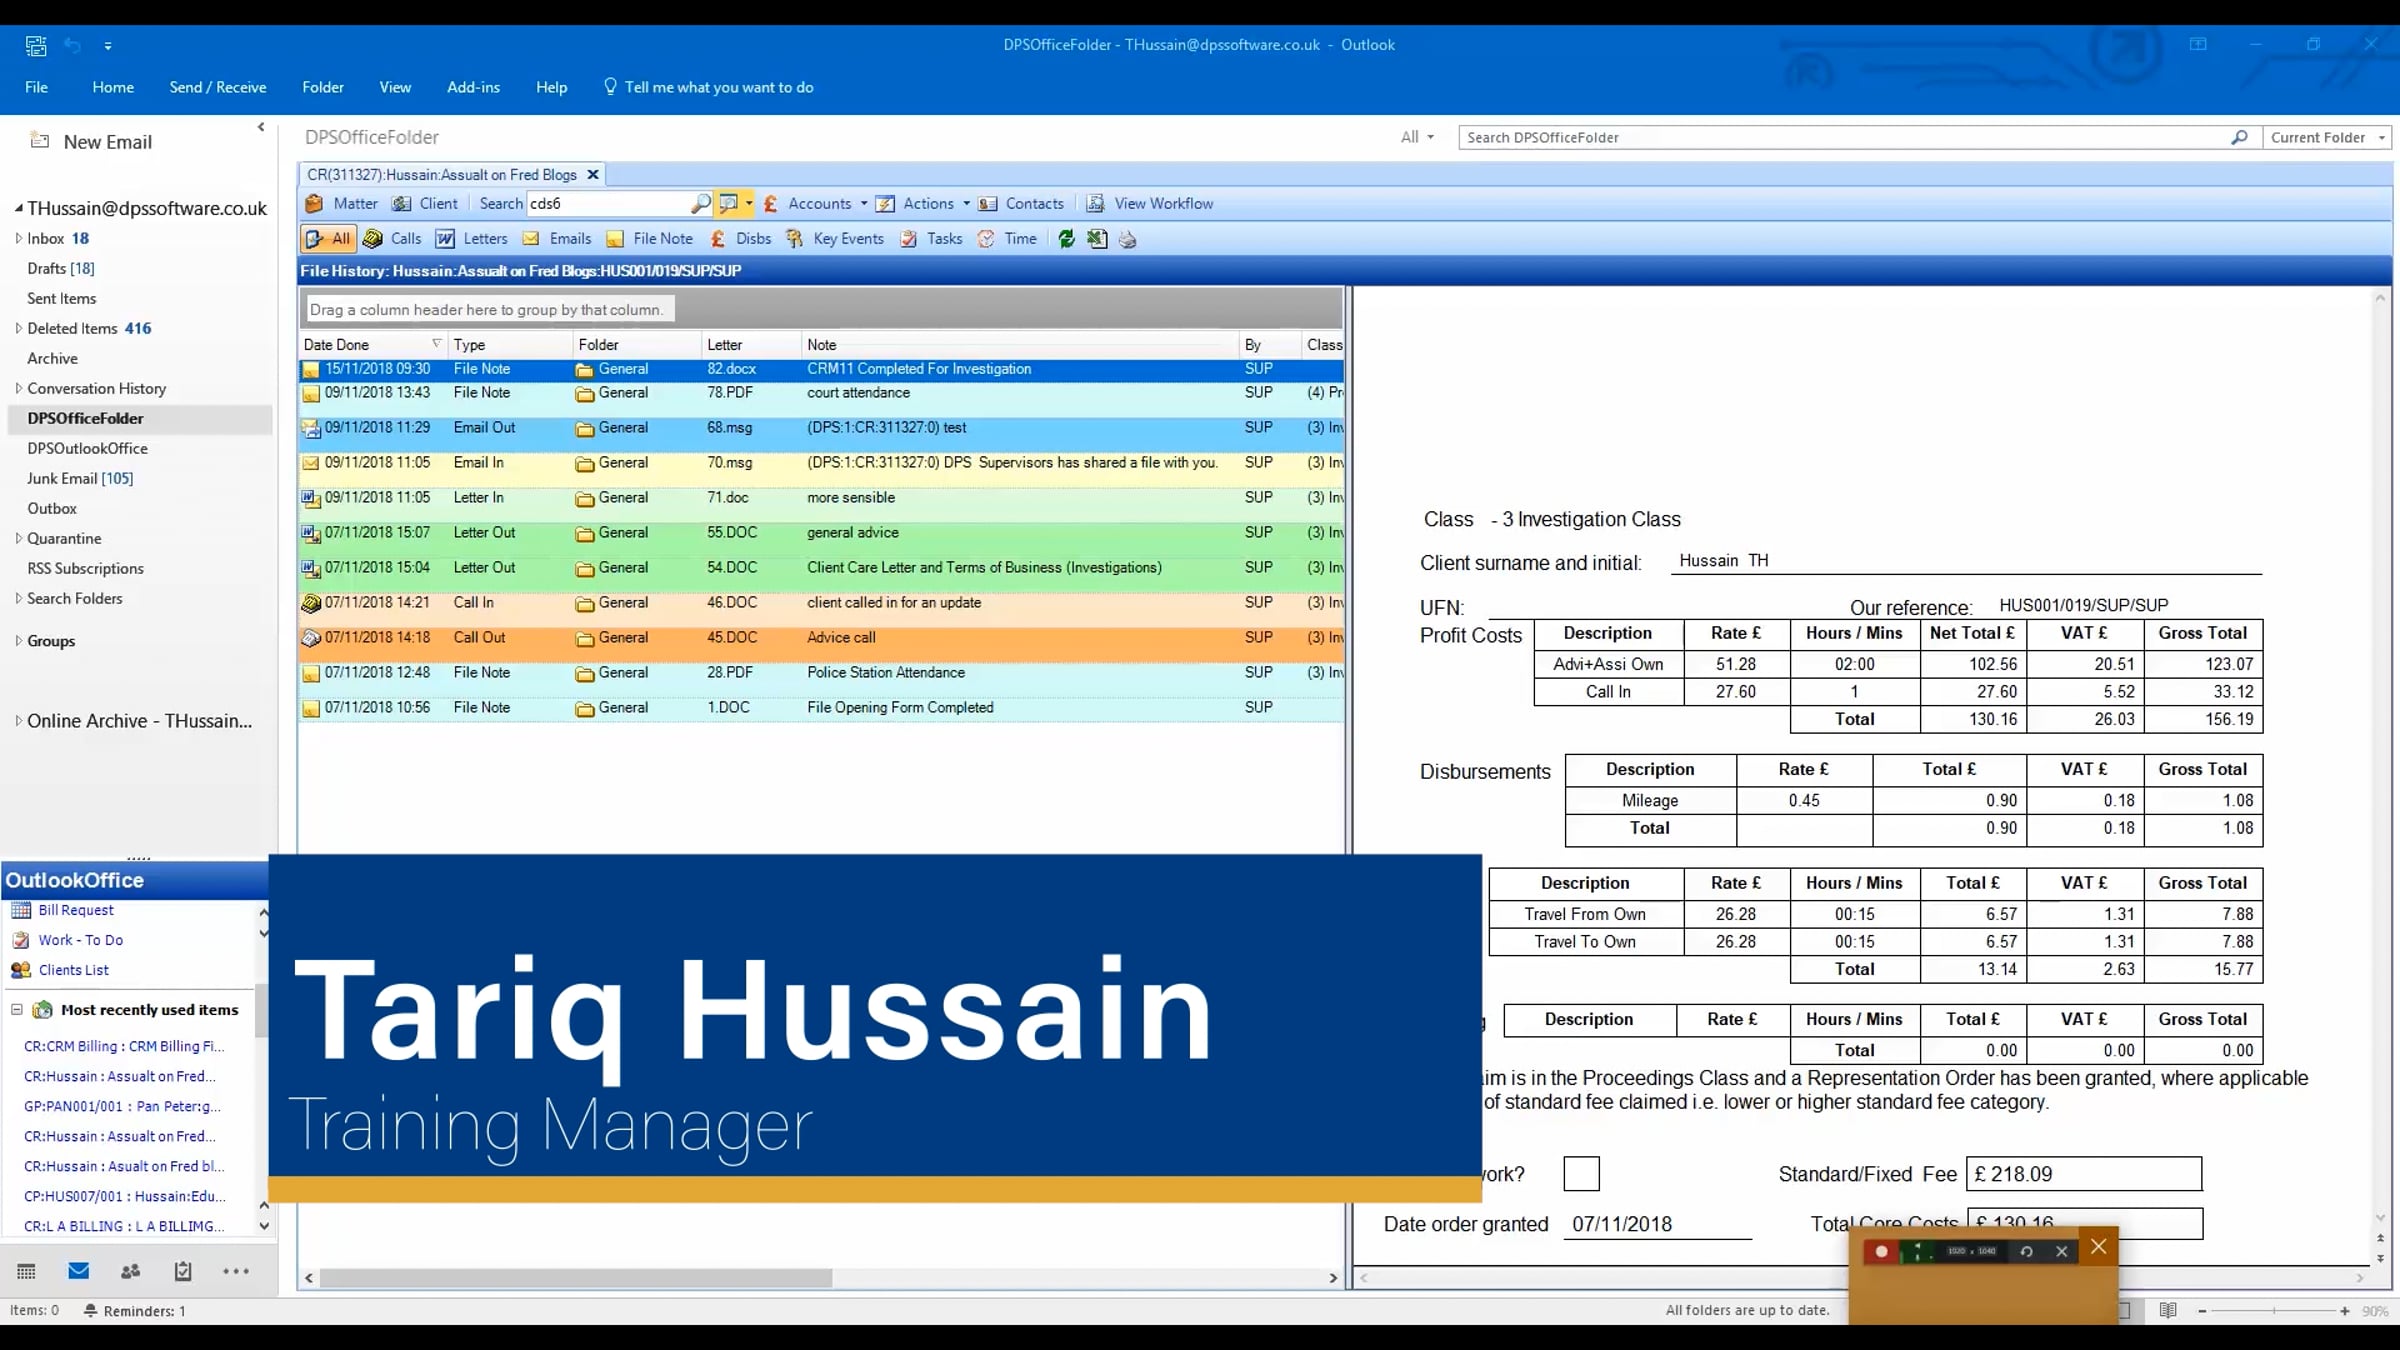
Task: Collapse the folder pane with the chevron
Action: 261,127
